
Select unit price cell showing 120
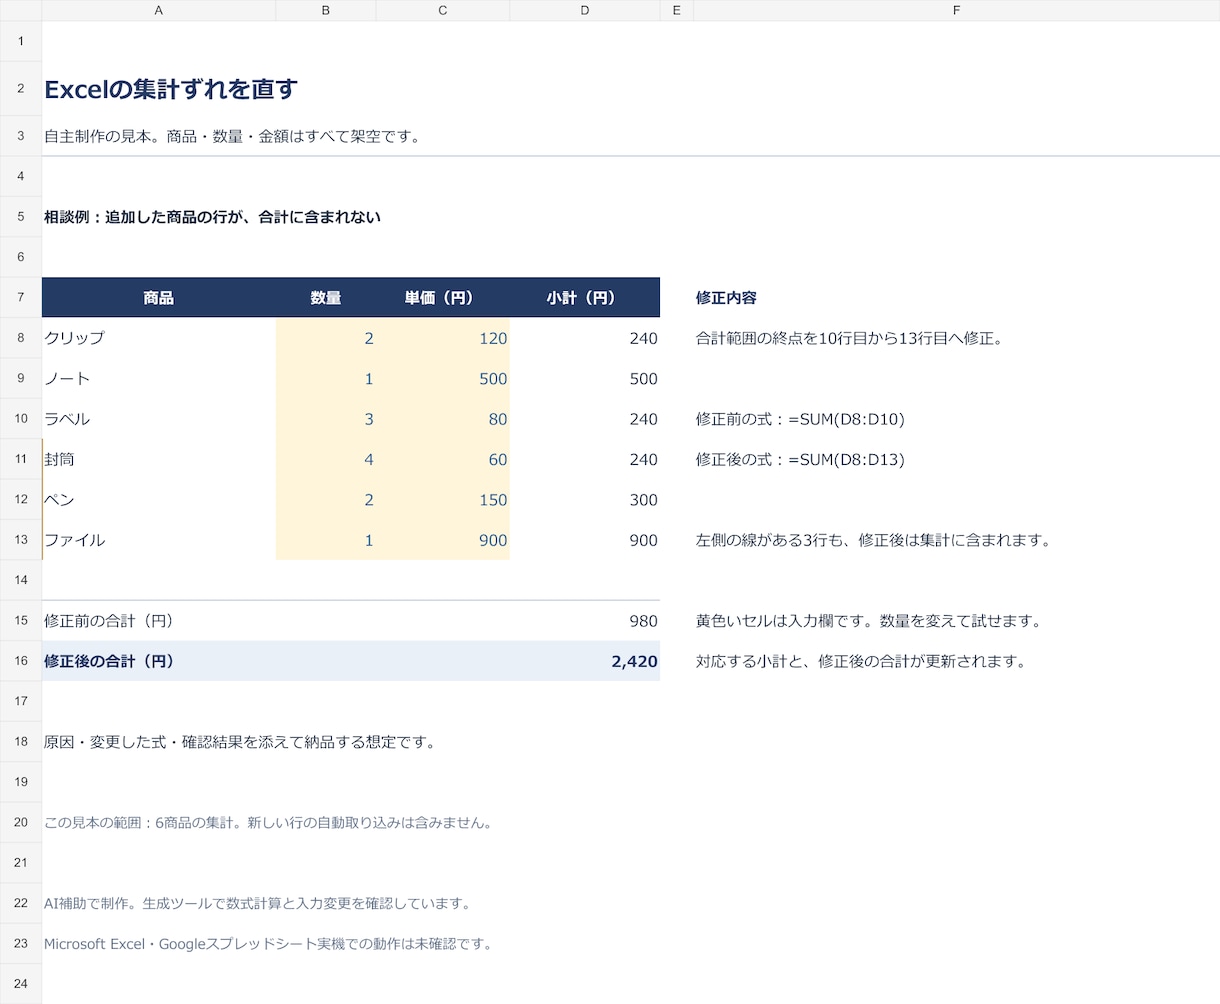pos(443,338)
